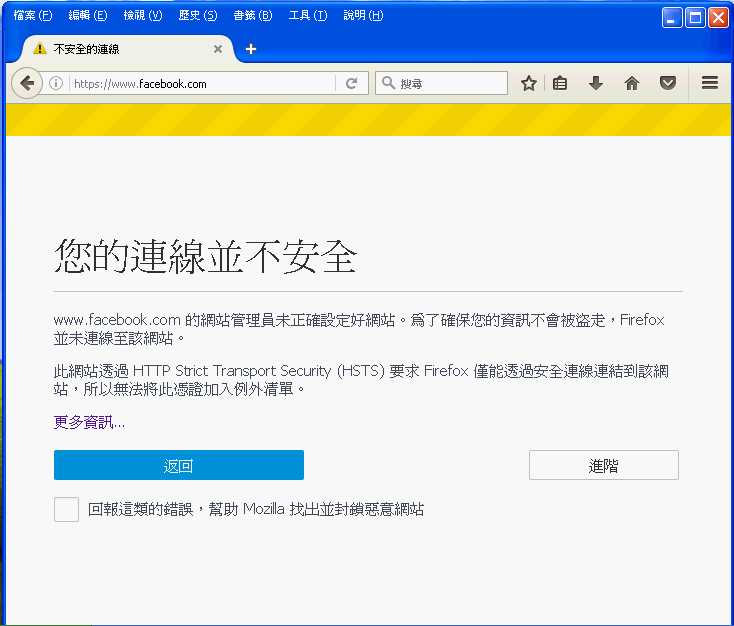Click the URL address bar field

(200, 84)
